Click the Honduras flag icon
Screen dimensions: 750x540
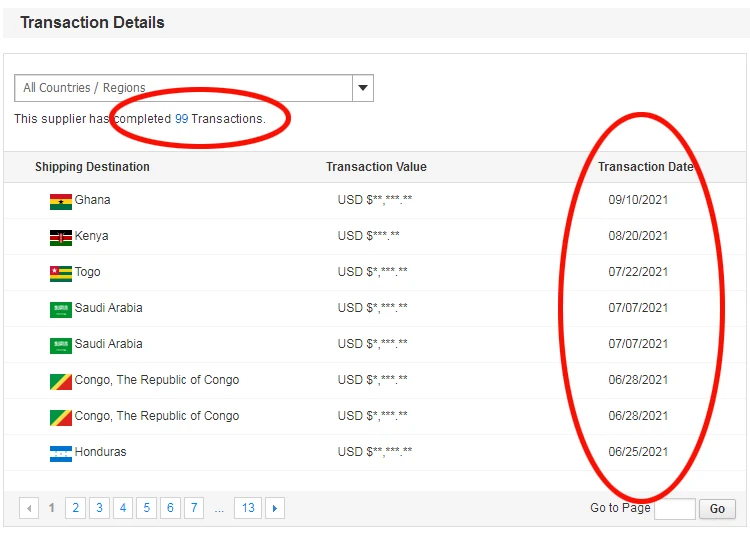coord(61,453)
